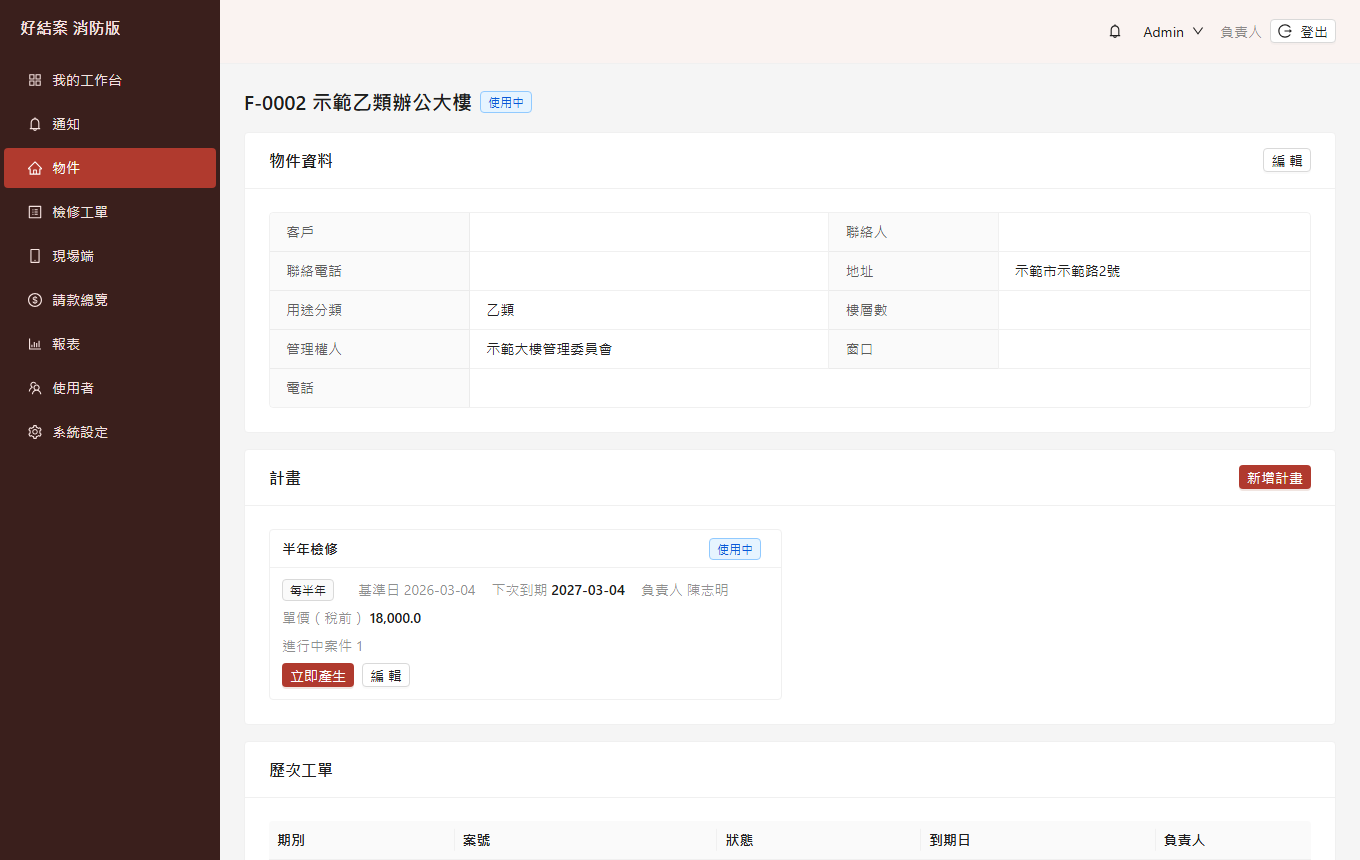Click the 現場端 mobile icon

35,256
